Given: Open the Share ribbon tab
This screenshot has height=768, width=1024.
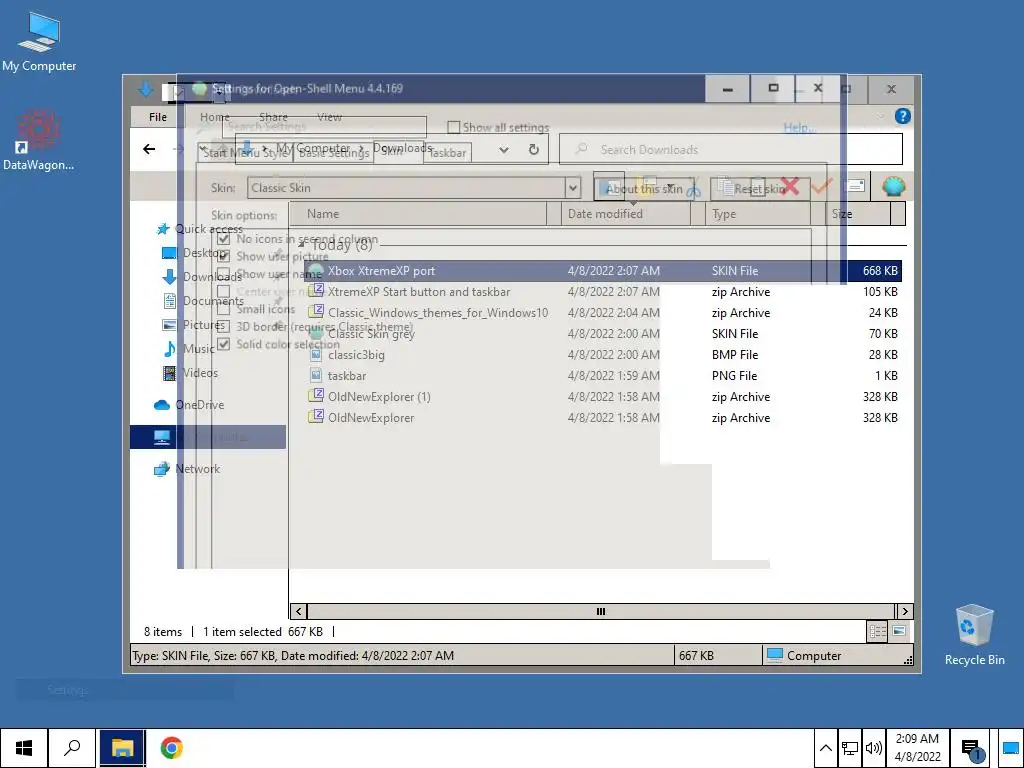Looking at the screenshot, I should tap(273, 117).
